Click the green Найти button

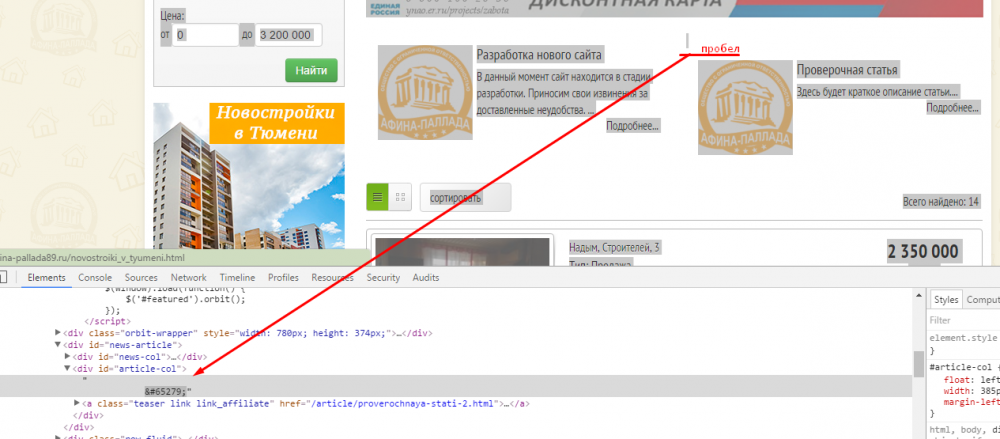point(311,70)
